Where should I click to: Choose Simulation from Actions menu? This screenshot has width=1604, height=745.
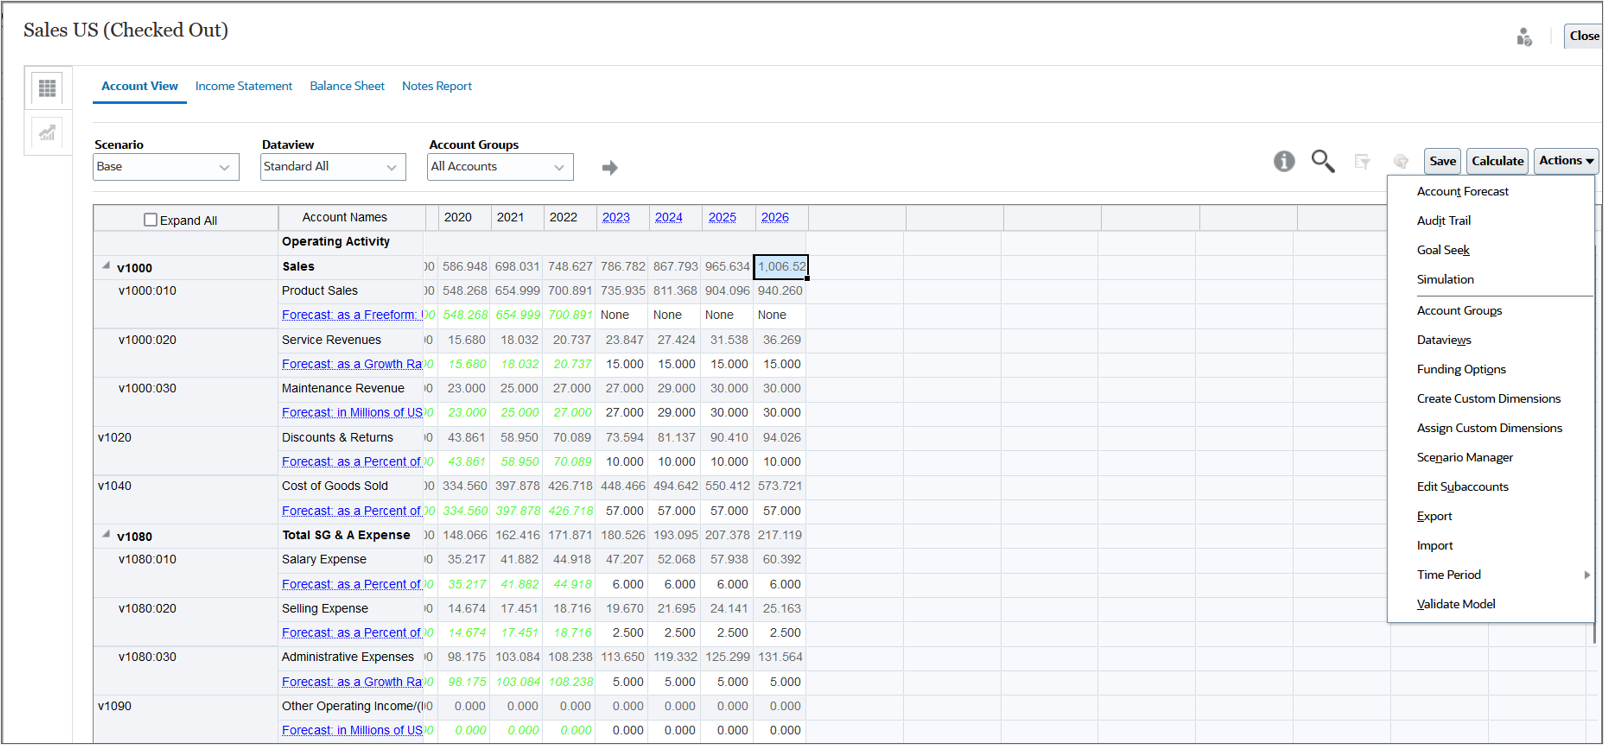click(1445, 279)
